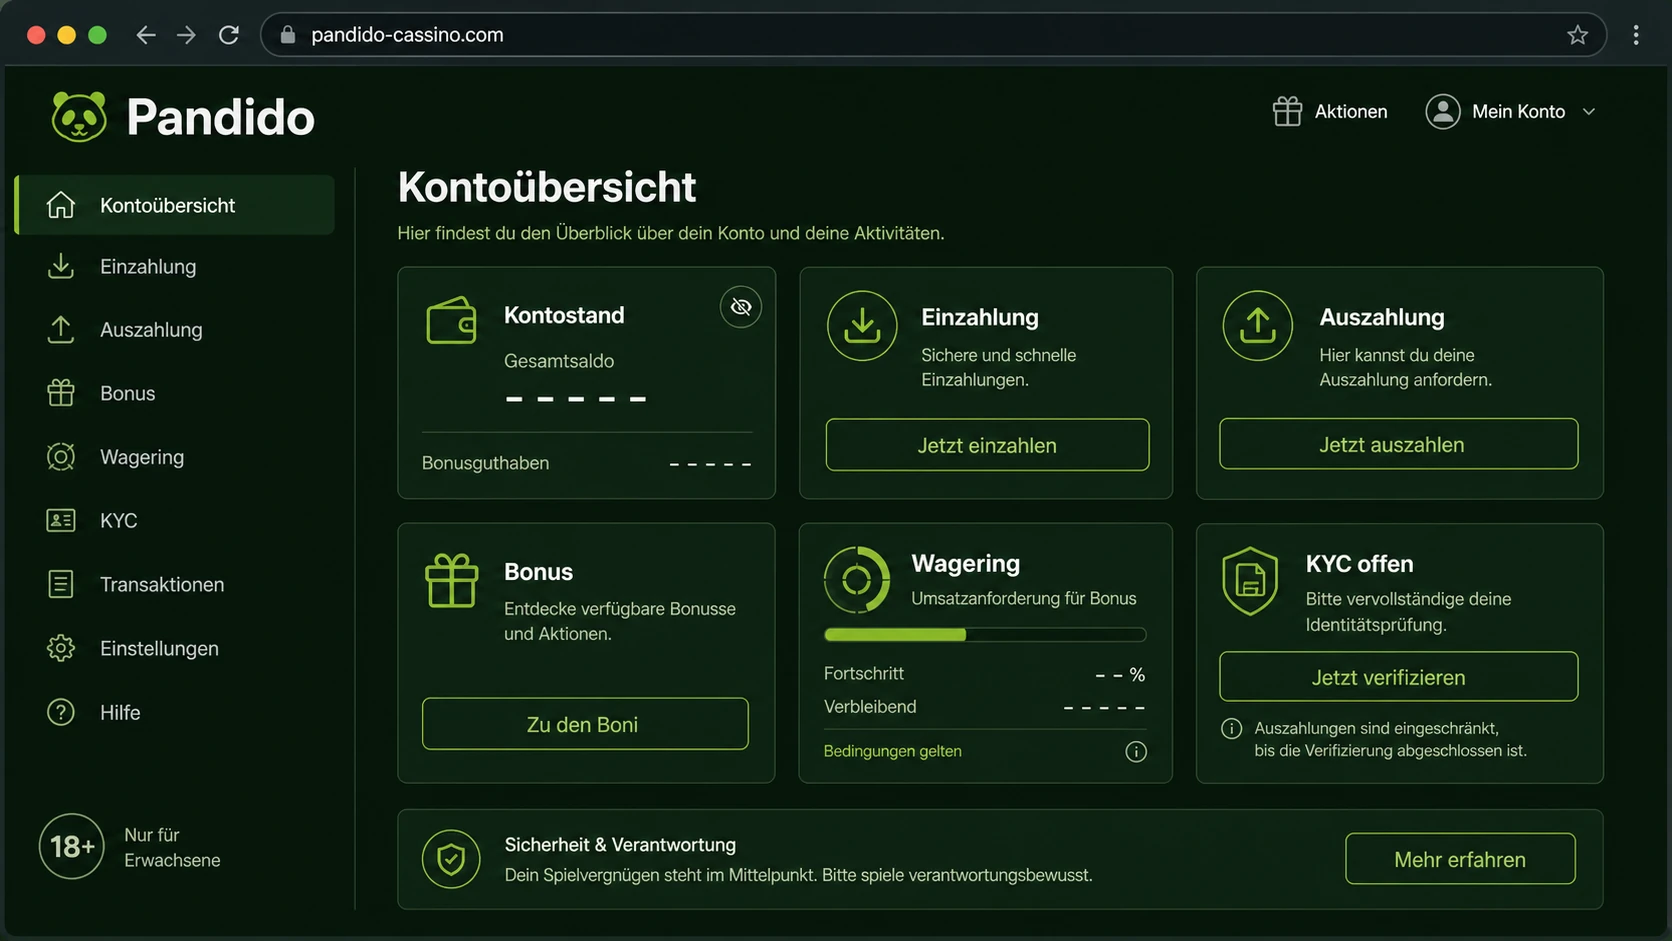Screen dimensions: 1672x941
Task: Click the gift icon beside Bonus in sidebar
Action: [x=61, y=393]
